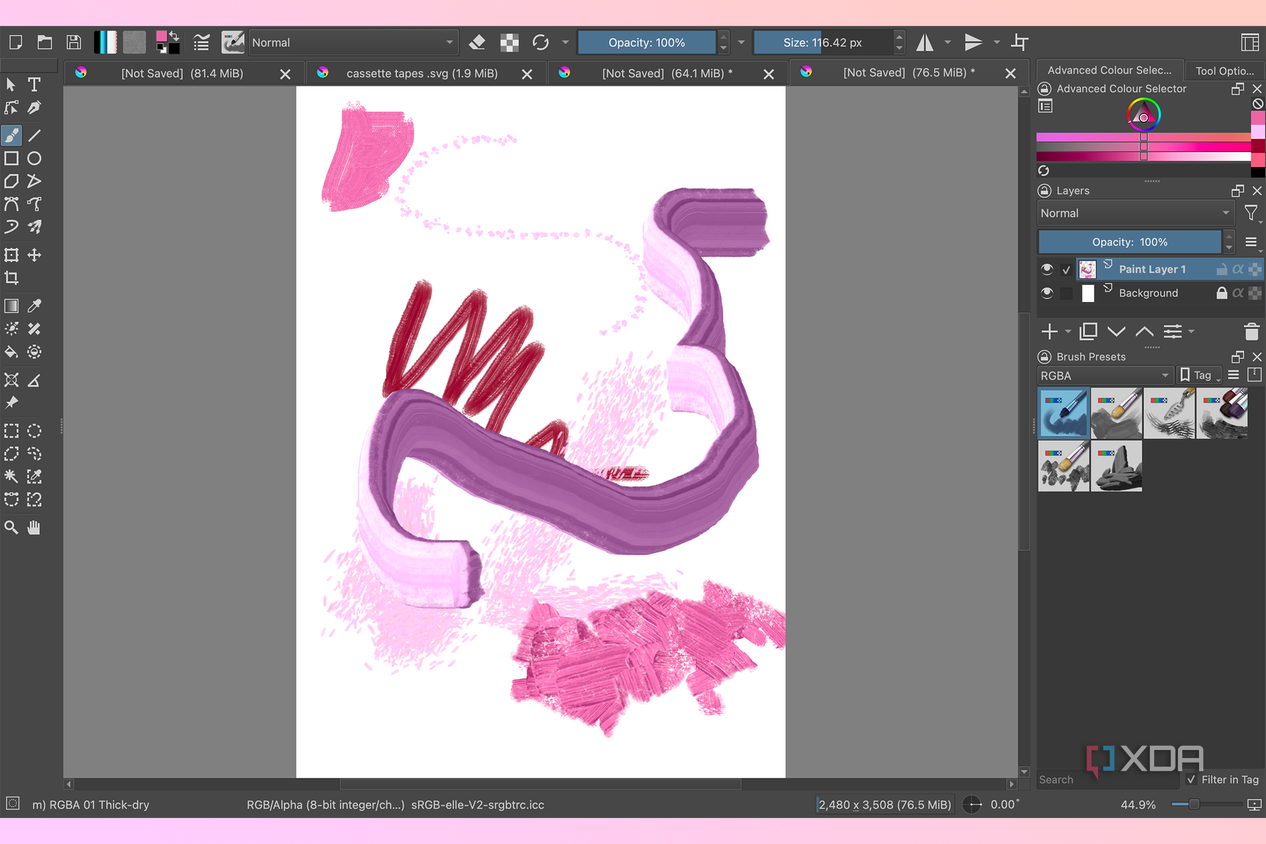Open the RGBA brush tag dropdown
Screen dimensions: 1266x844
click(x=1105, y=375)
